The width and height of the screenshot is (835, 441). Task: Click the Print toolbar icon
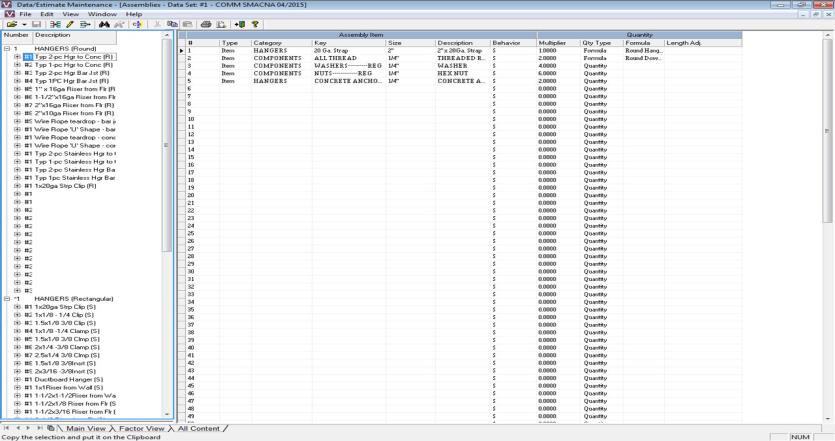[x=206, y=24]
